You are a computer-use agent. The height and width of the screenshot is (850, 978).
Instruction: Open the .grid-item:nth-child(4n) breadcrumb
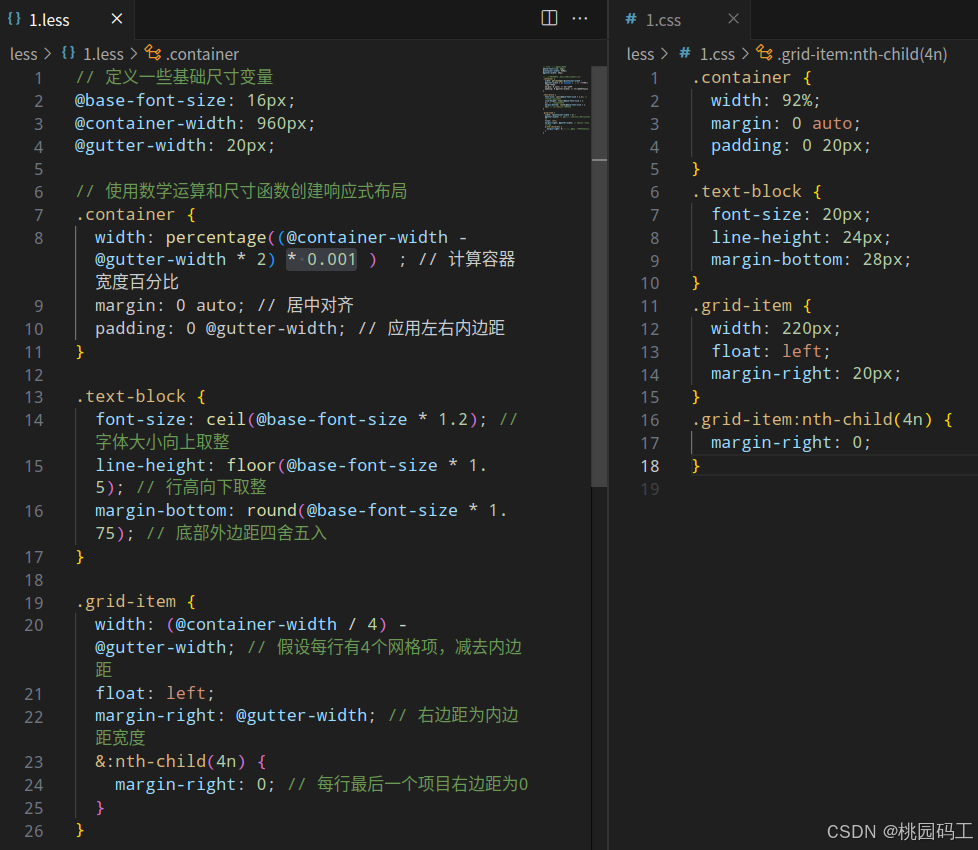[863, 54]
